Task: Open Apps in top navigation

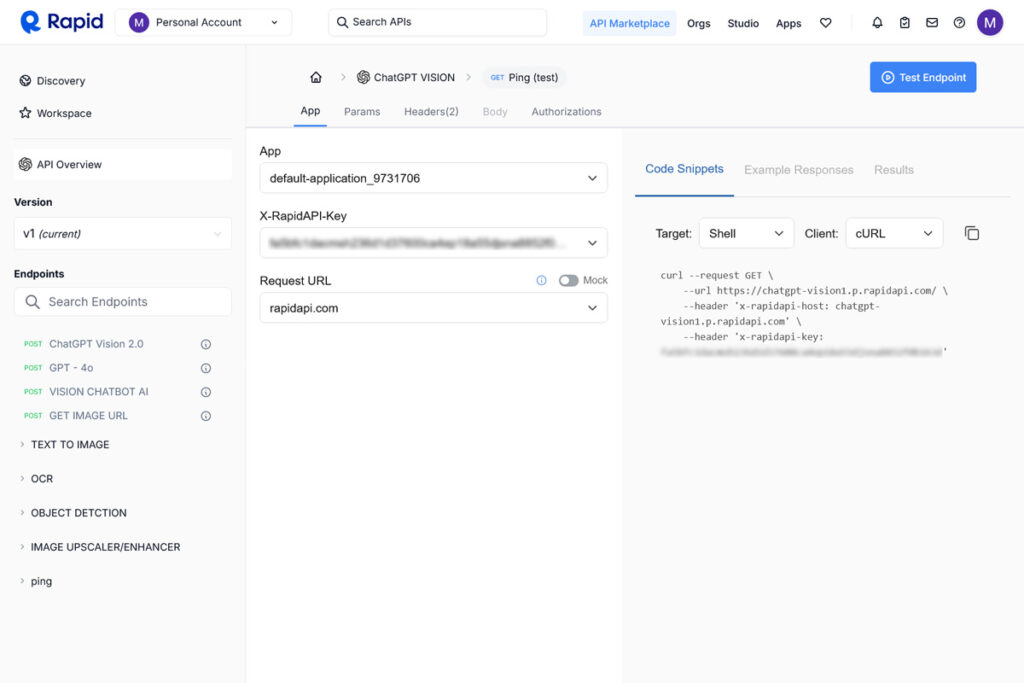Action: [x=788, y=24]
